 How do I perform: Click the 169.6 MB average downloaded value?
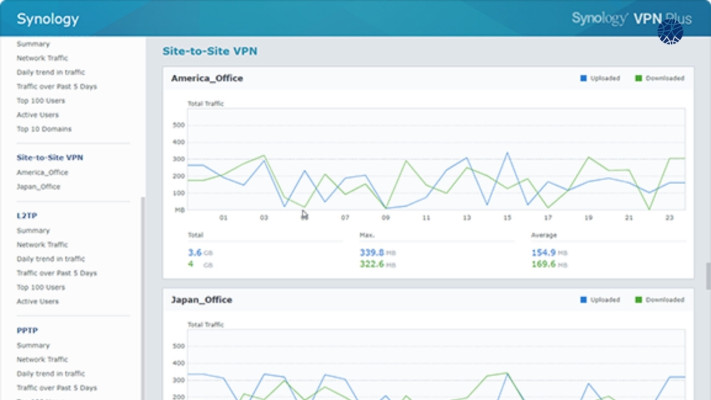point(549,264)
